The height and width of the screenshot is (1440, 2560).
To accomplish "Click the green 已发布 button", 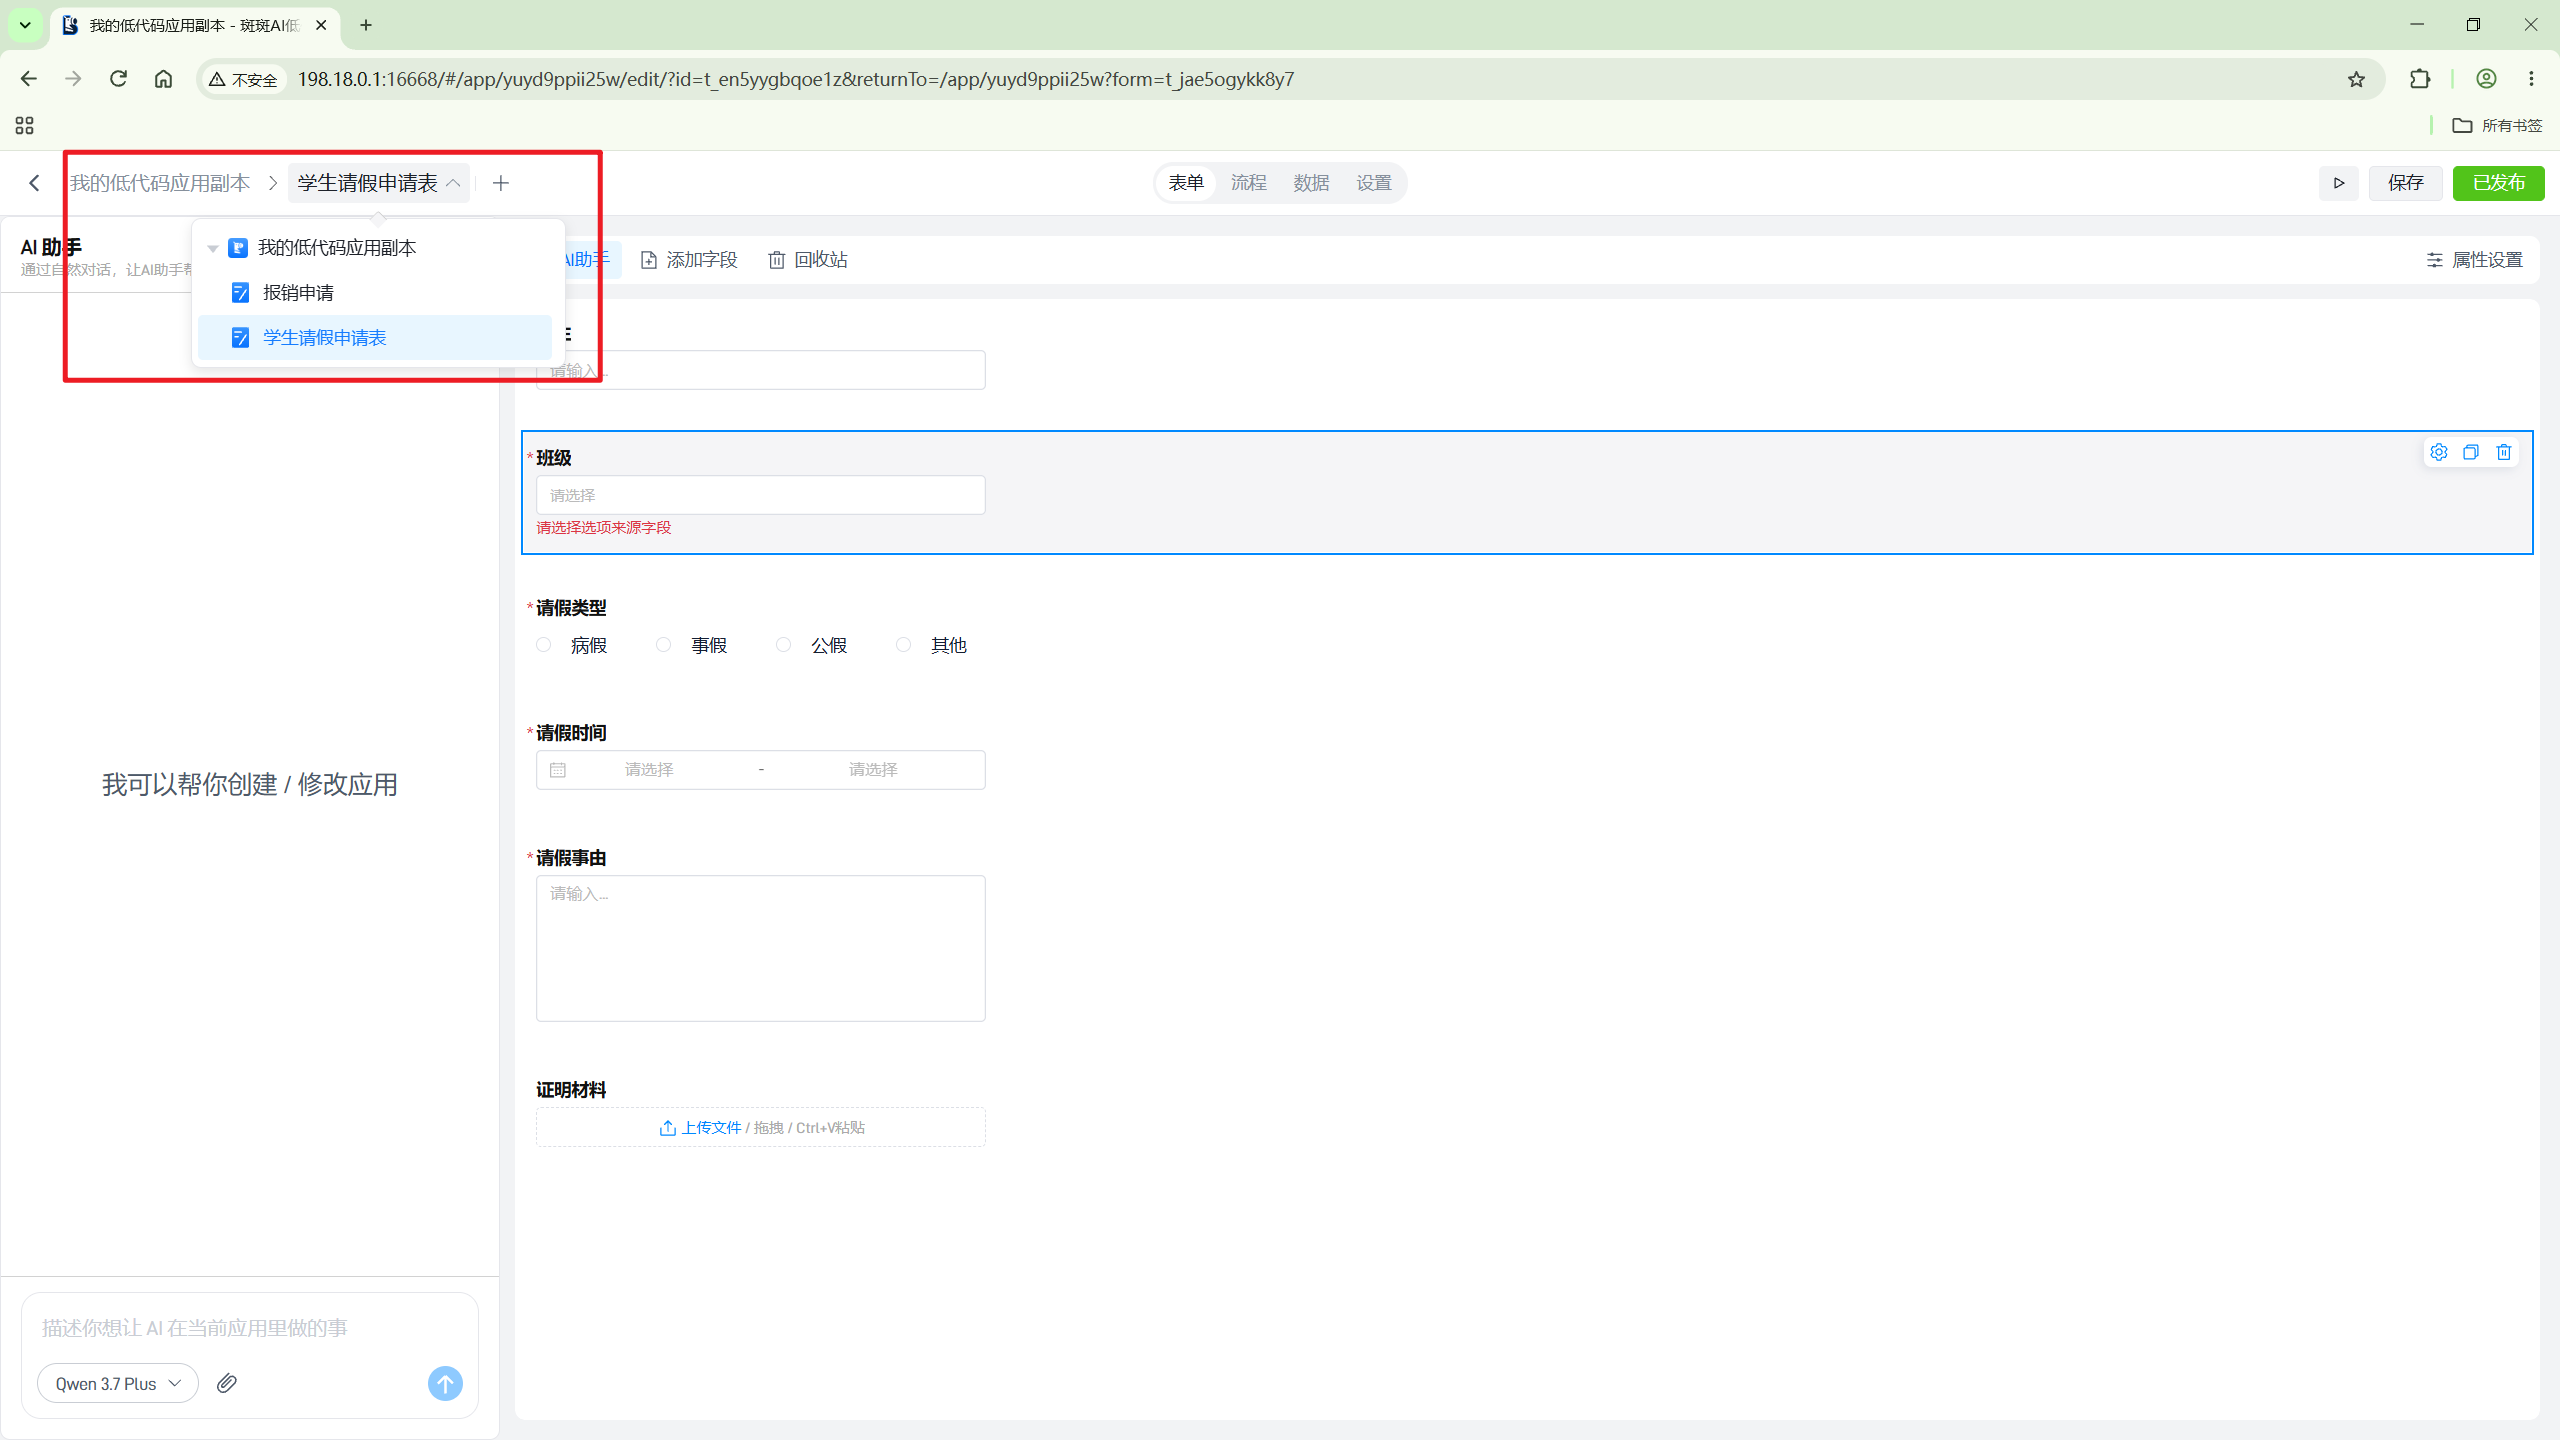I will 2498,183.
